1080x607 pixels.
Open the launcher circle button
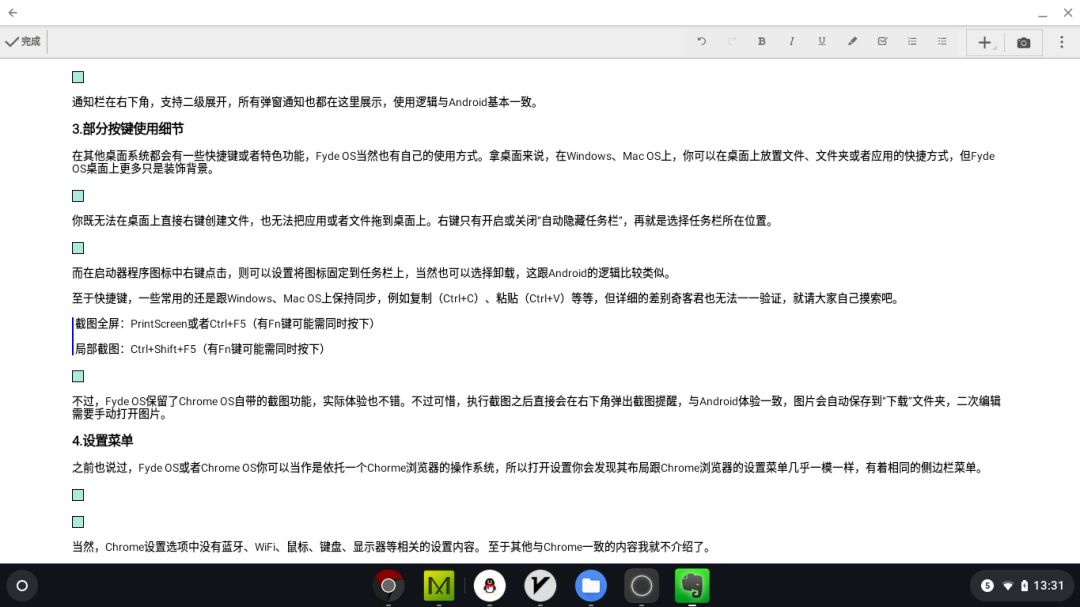click(22, 585)
